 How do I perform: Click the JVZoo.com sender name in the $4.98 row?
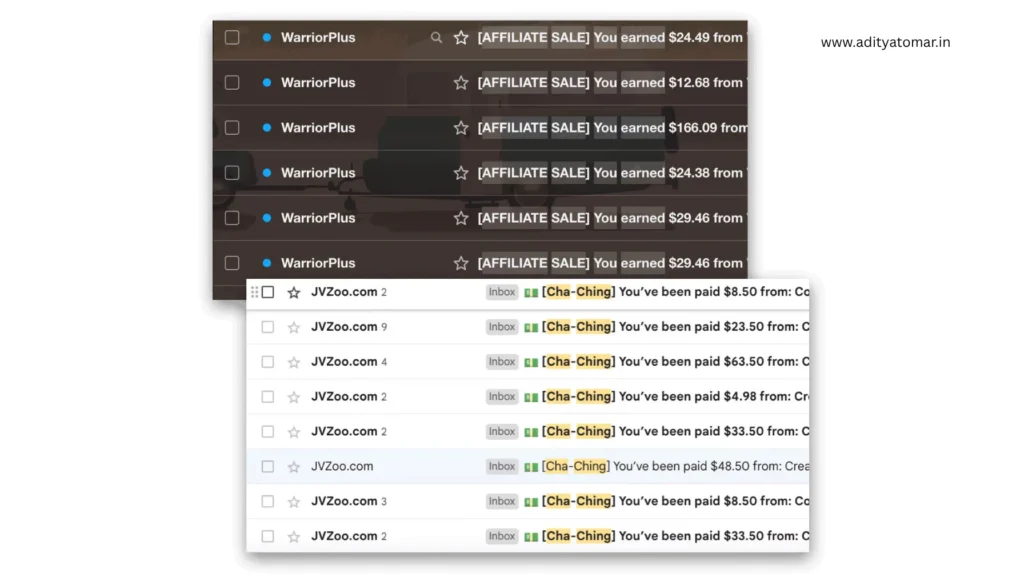(x=344, y=396)
